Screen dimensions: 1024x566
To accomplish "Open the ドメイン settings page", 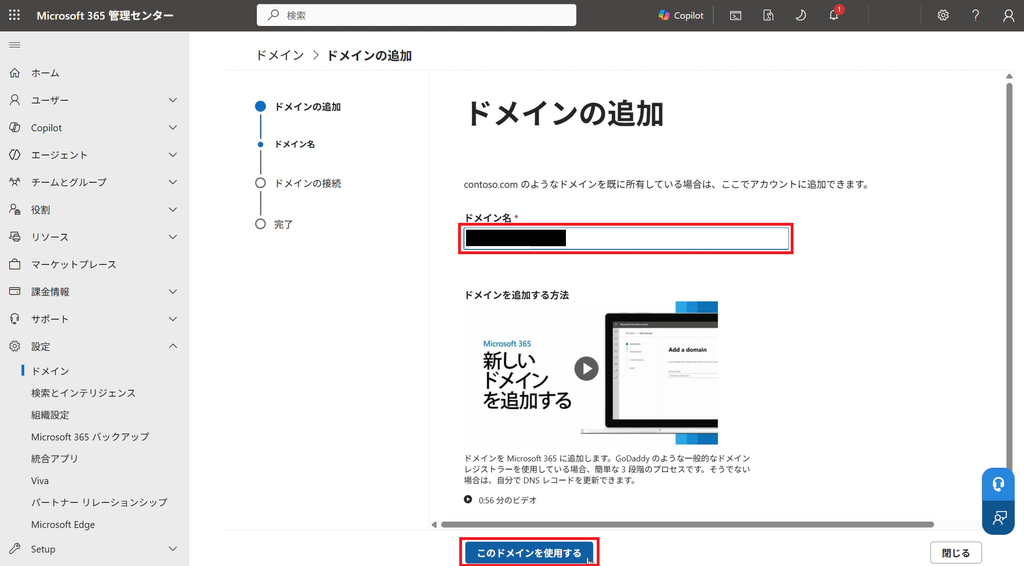I will pos(50,371).
